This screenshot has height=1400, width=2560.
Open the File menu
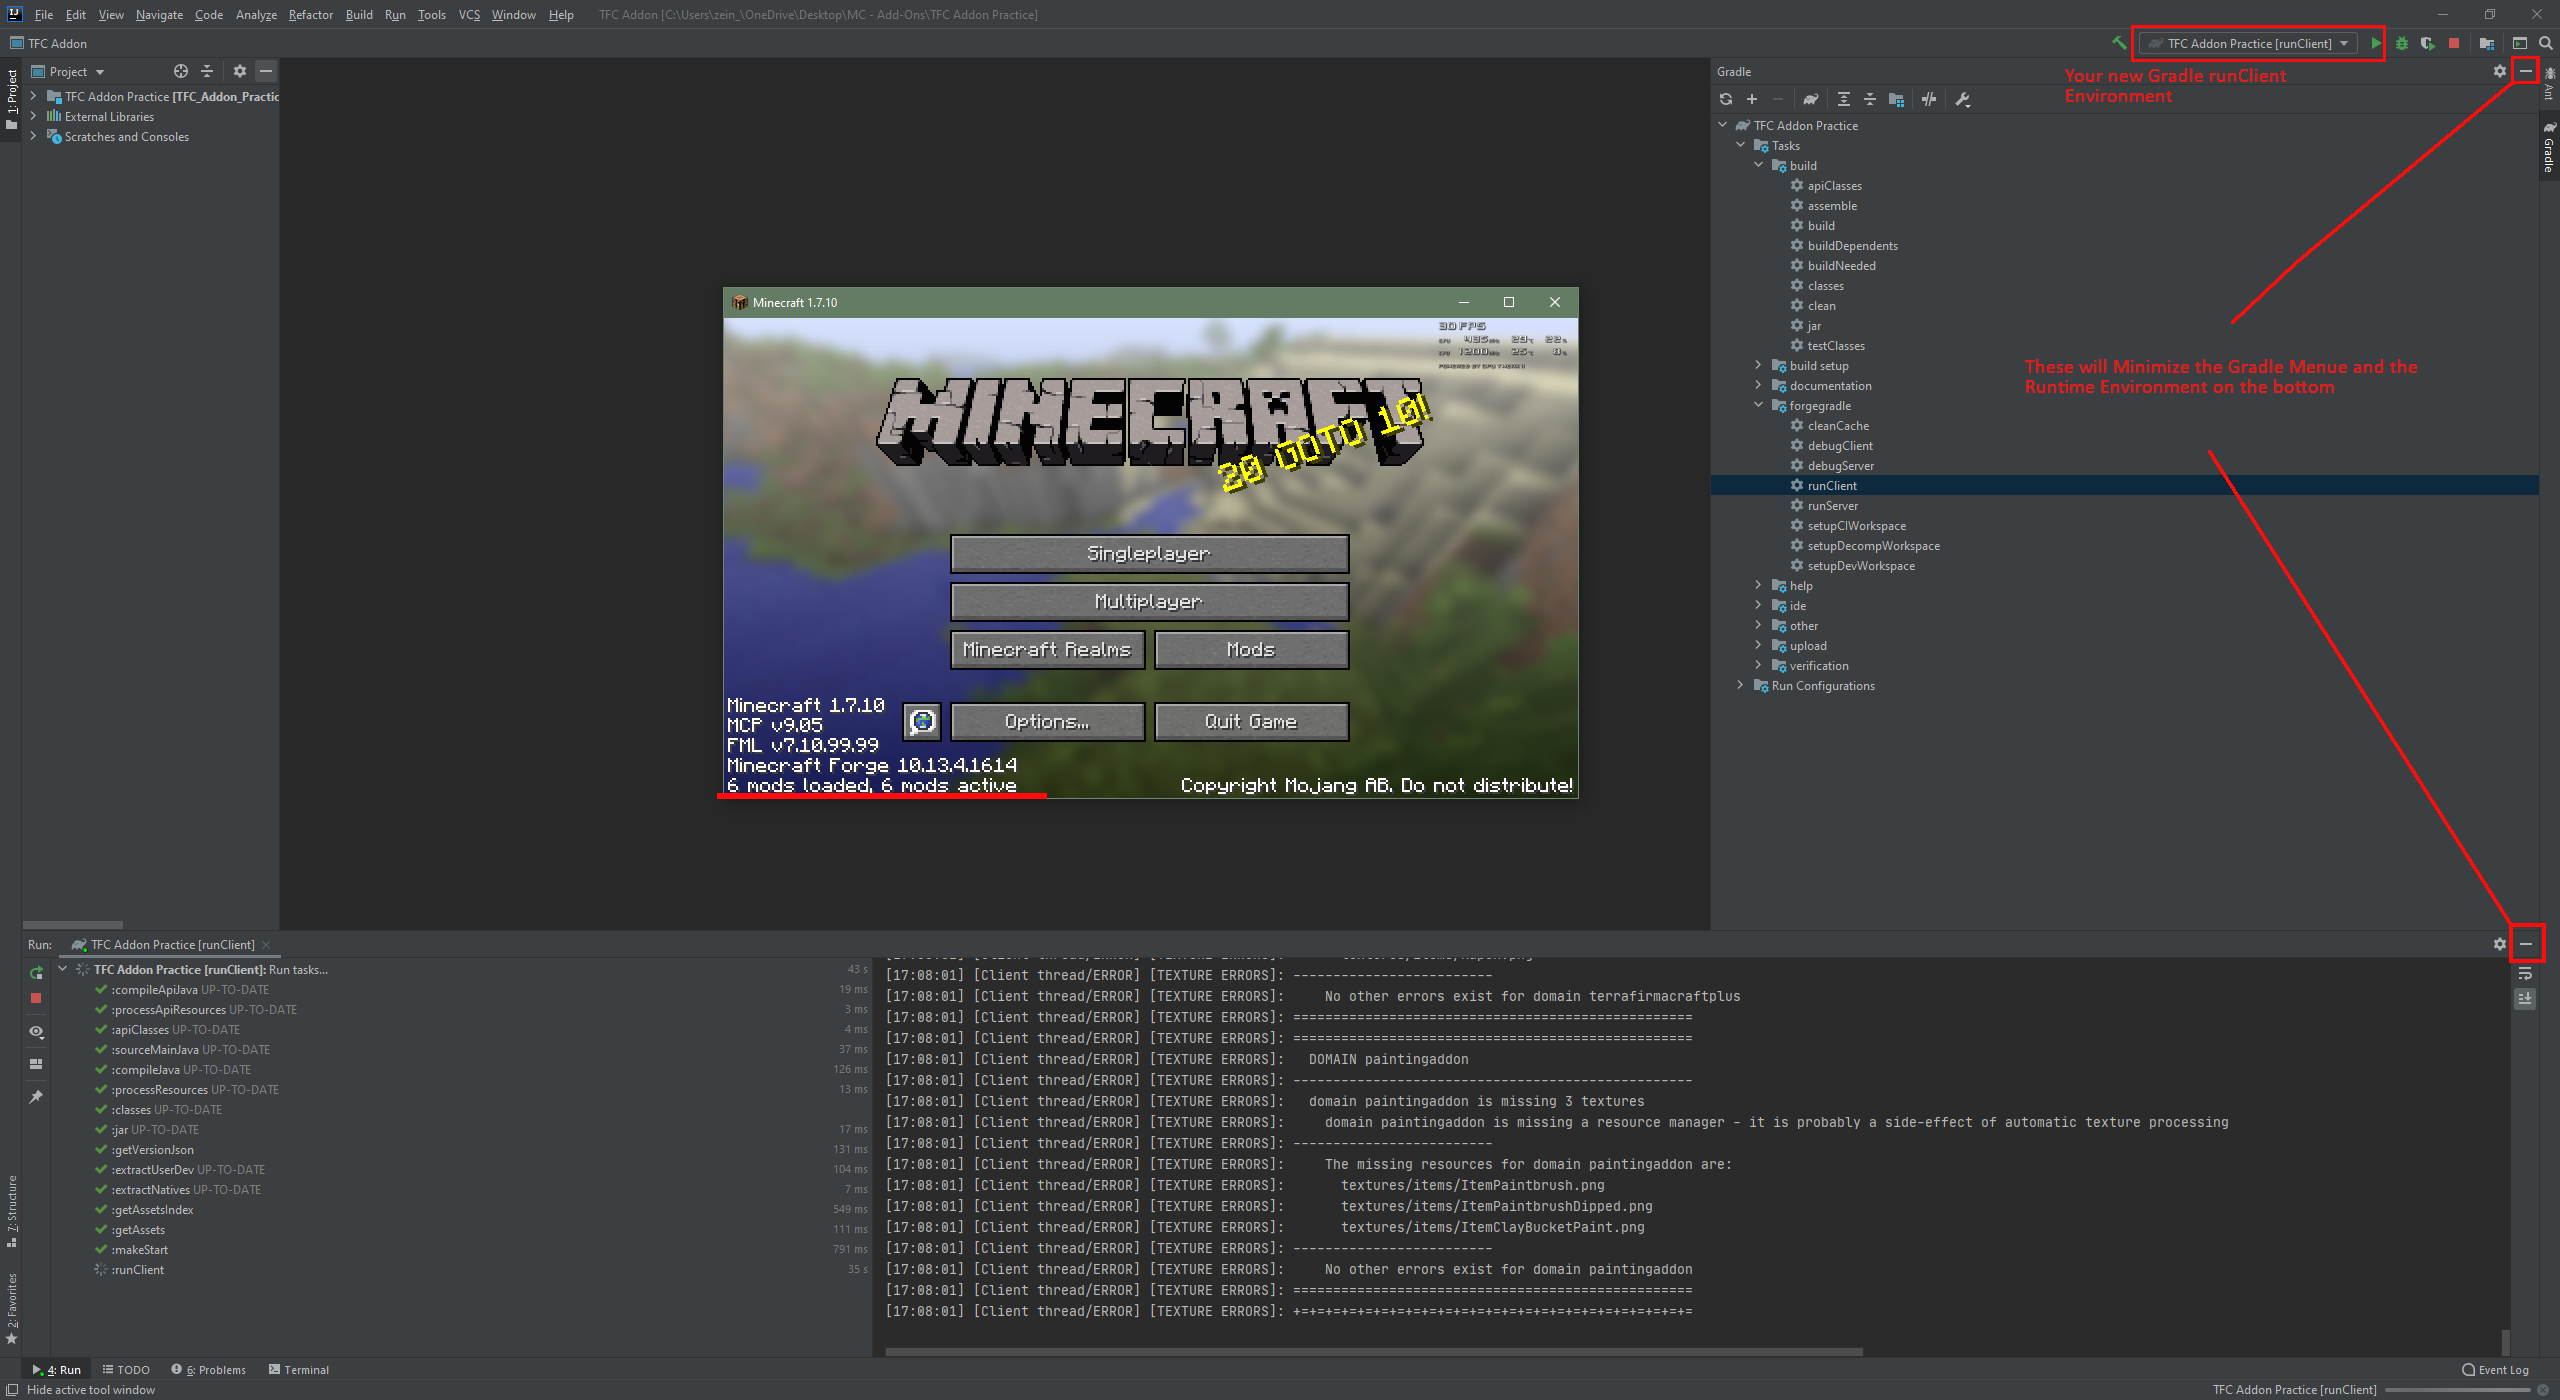click(x=43, y=14)
